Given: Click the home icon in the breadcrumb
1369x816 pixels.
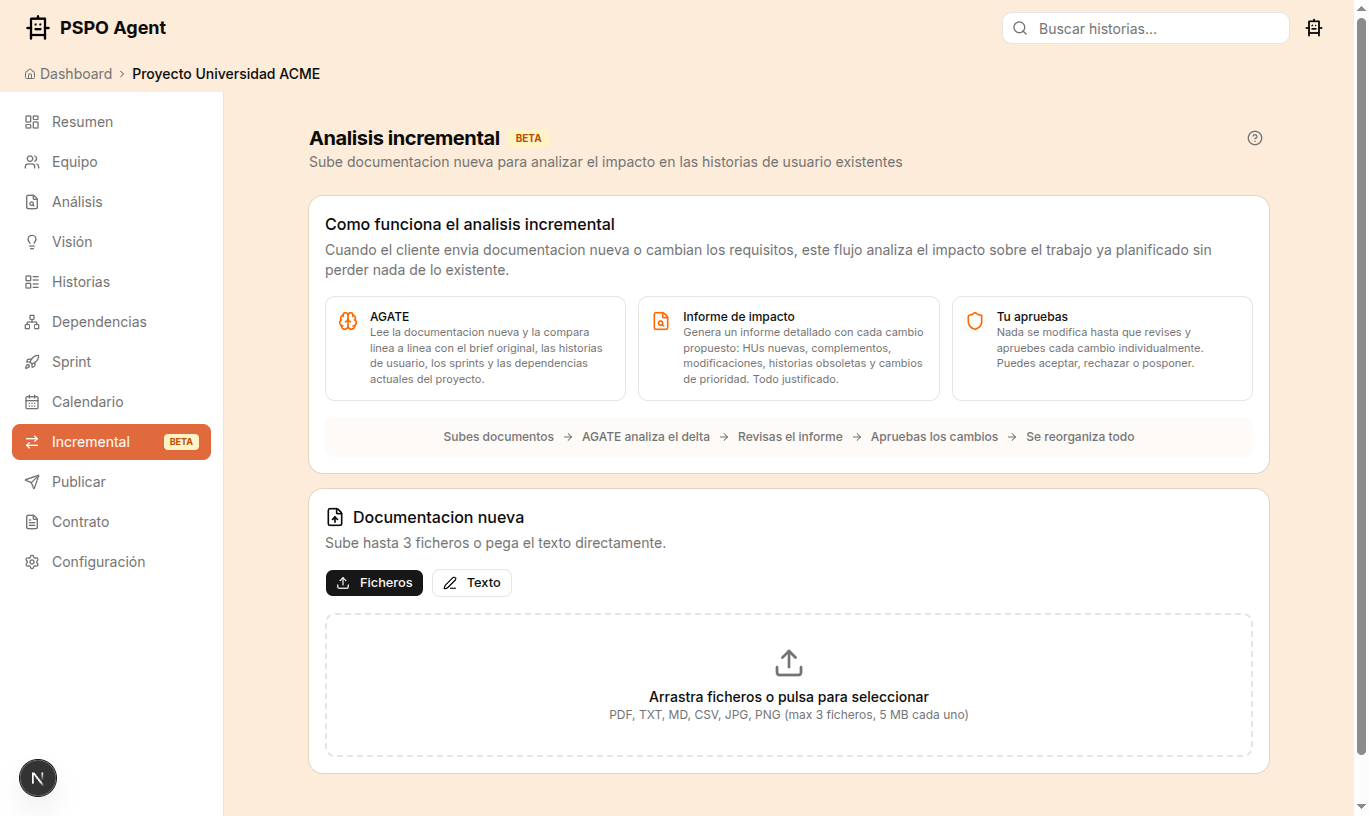Looking at the screenshot, I should coord(31,73).
